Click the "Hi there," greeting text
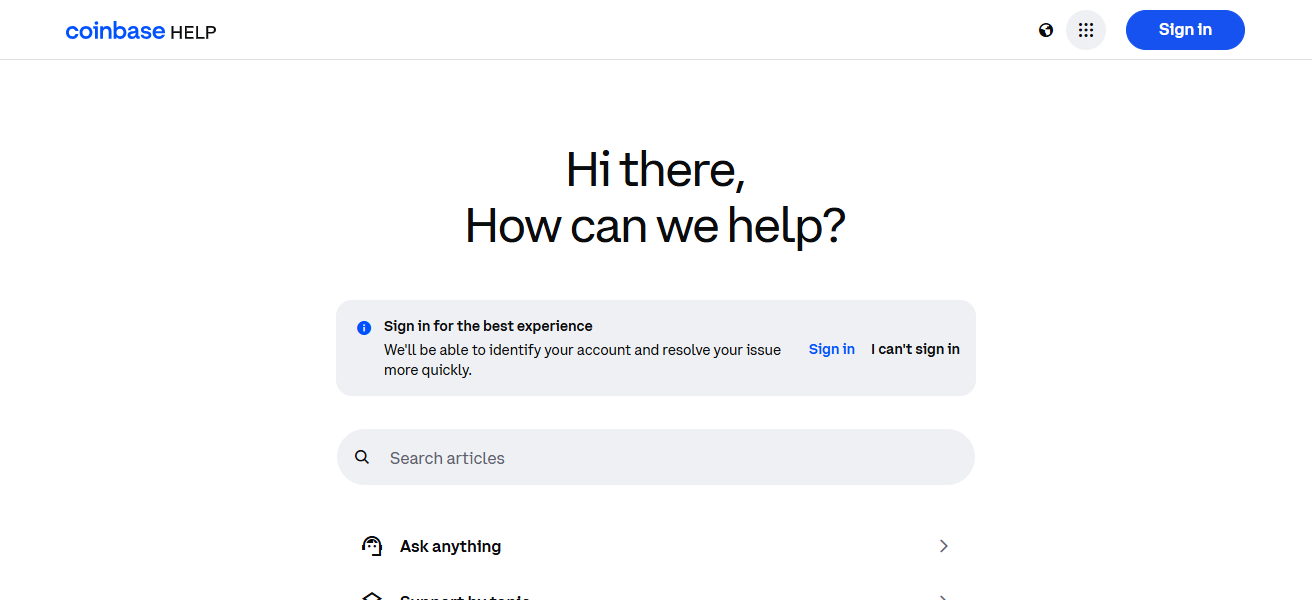 pyautogui.click(x=655, y=170)
